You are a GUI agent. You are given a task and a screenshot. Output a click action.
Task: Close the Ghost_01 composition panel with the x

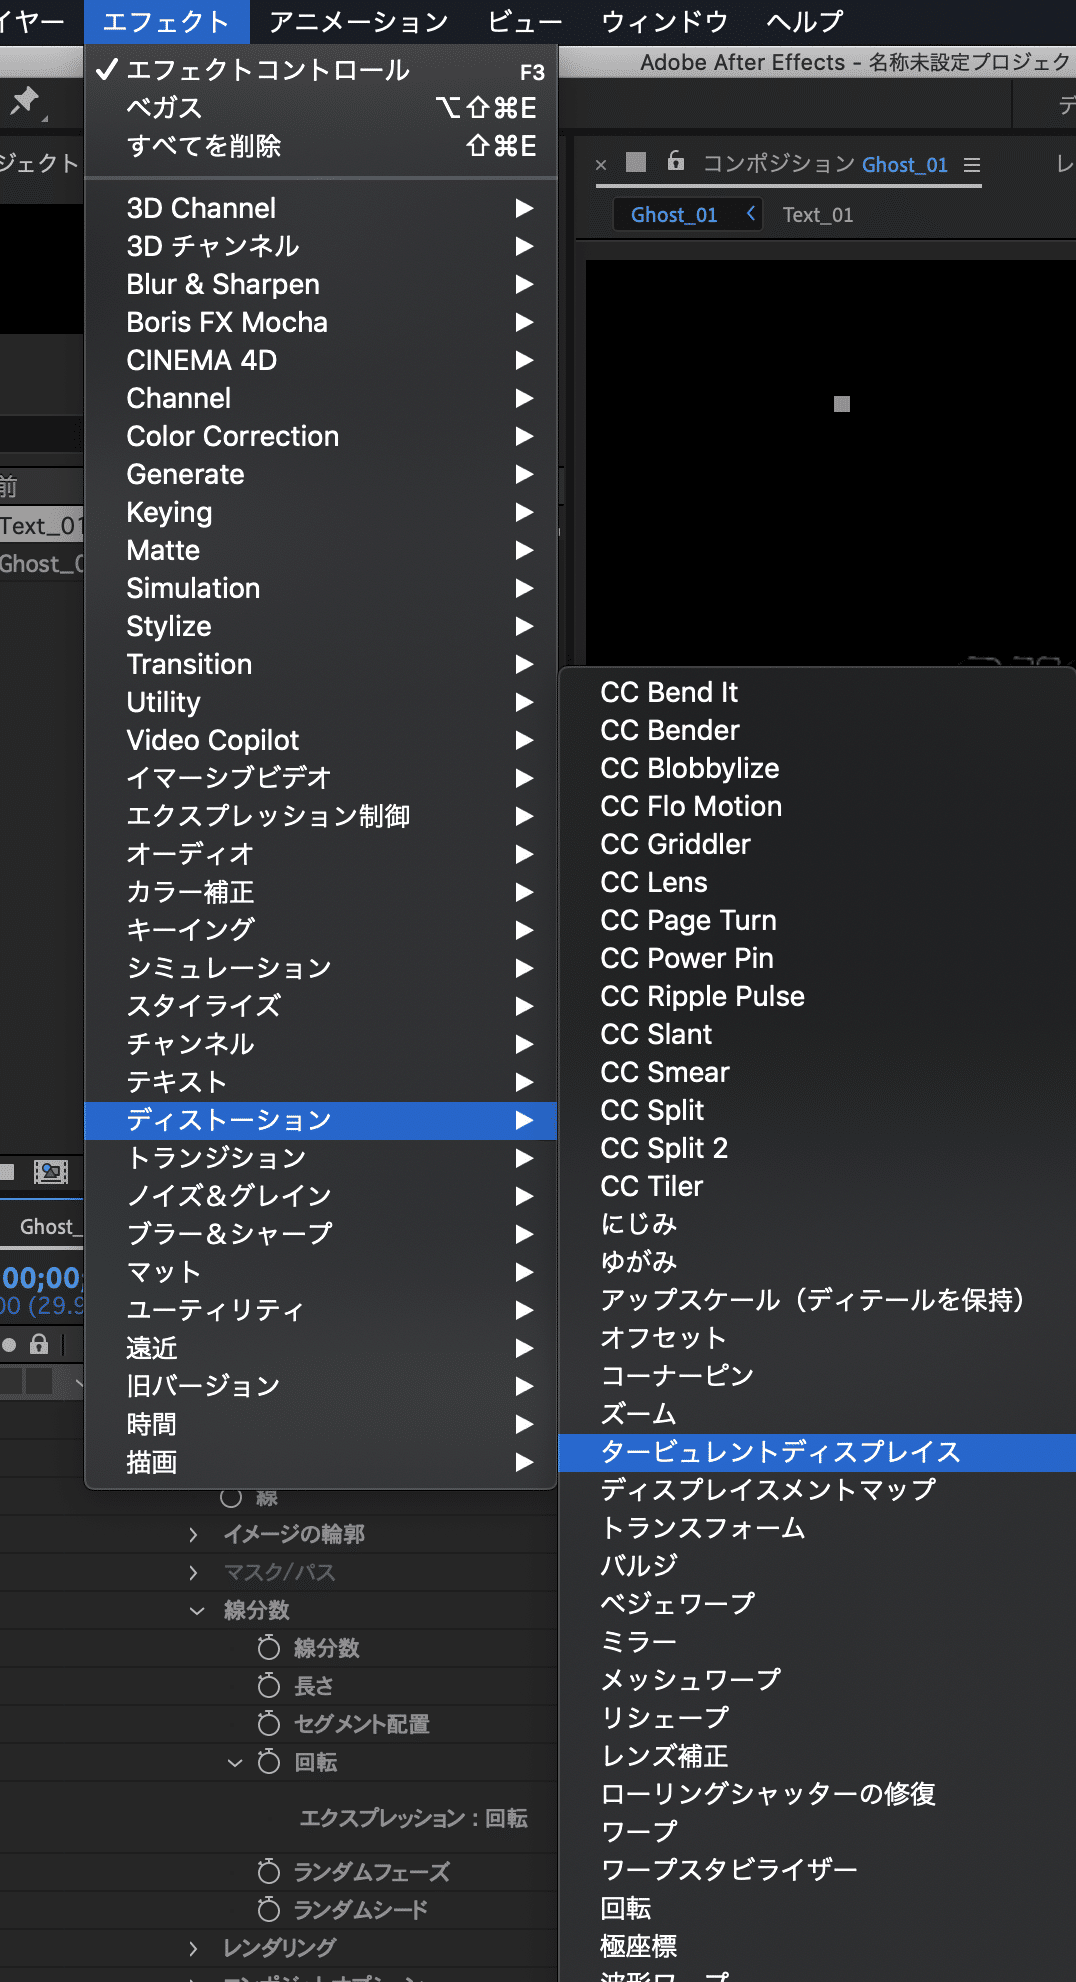(601, 165)
